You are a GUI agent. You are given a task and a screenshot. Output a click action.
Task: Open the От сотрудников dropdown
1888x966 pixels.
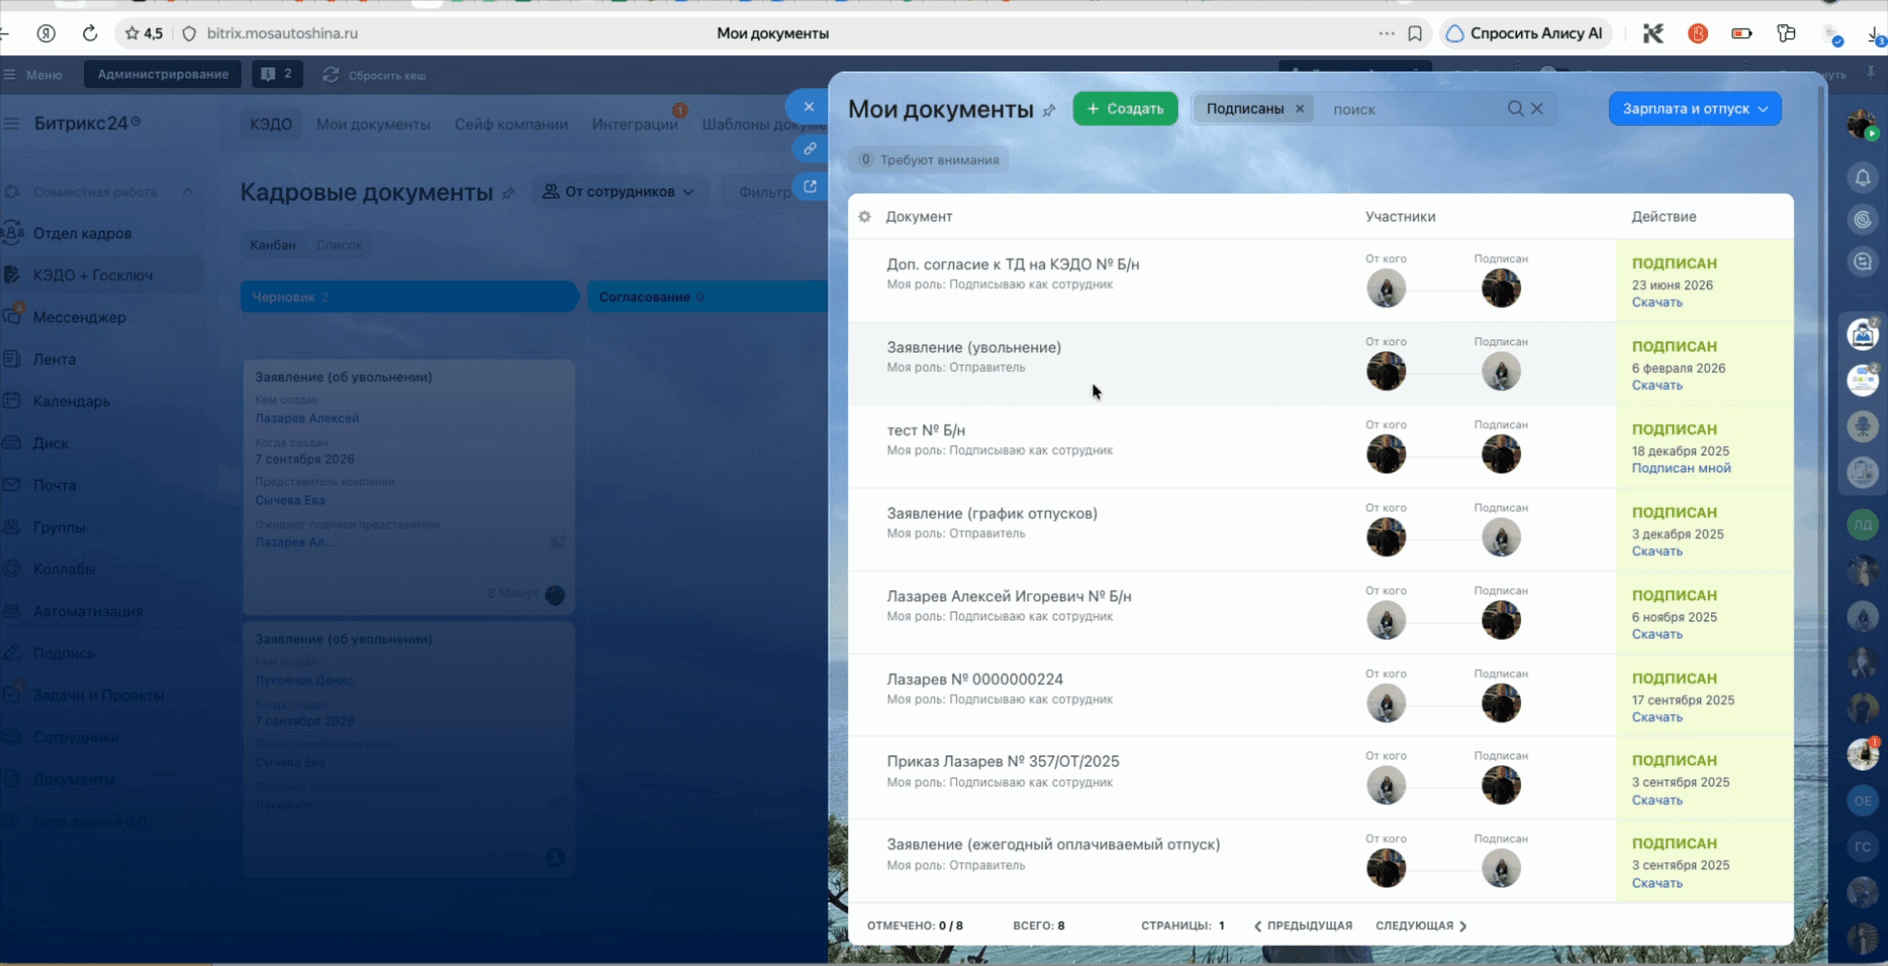click(x=619, y=191)
